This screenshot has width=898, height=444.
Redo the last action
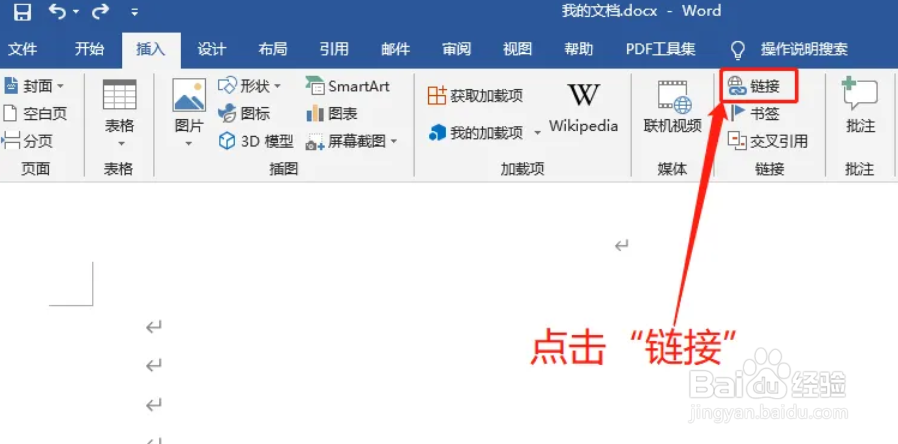pos(100,11)
